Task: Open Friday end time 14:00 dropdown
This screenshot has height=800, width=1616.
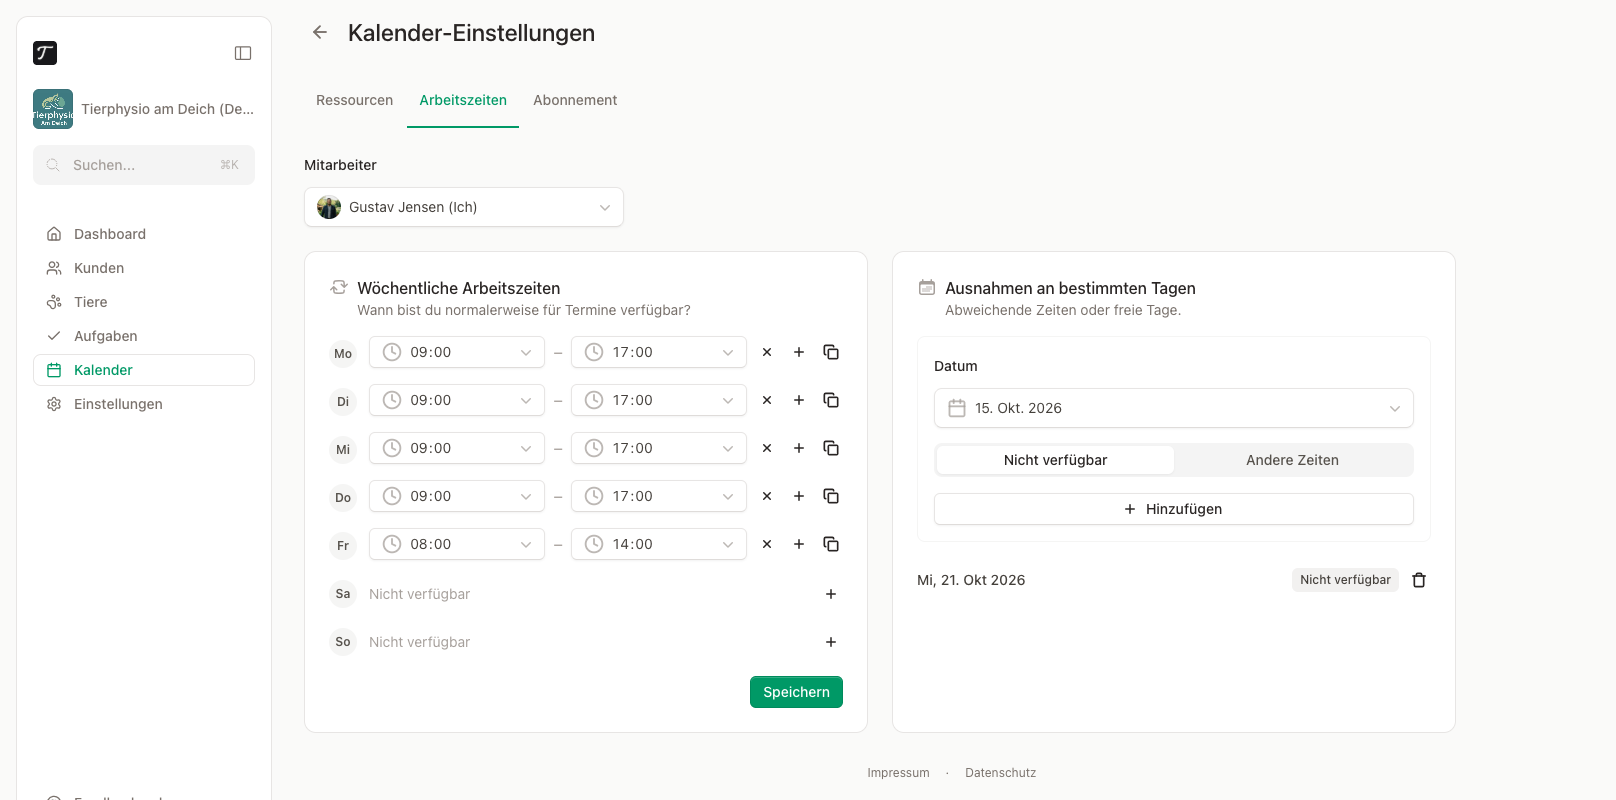Action: [x=659, y=544]
